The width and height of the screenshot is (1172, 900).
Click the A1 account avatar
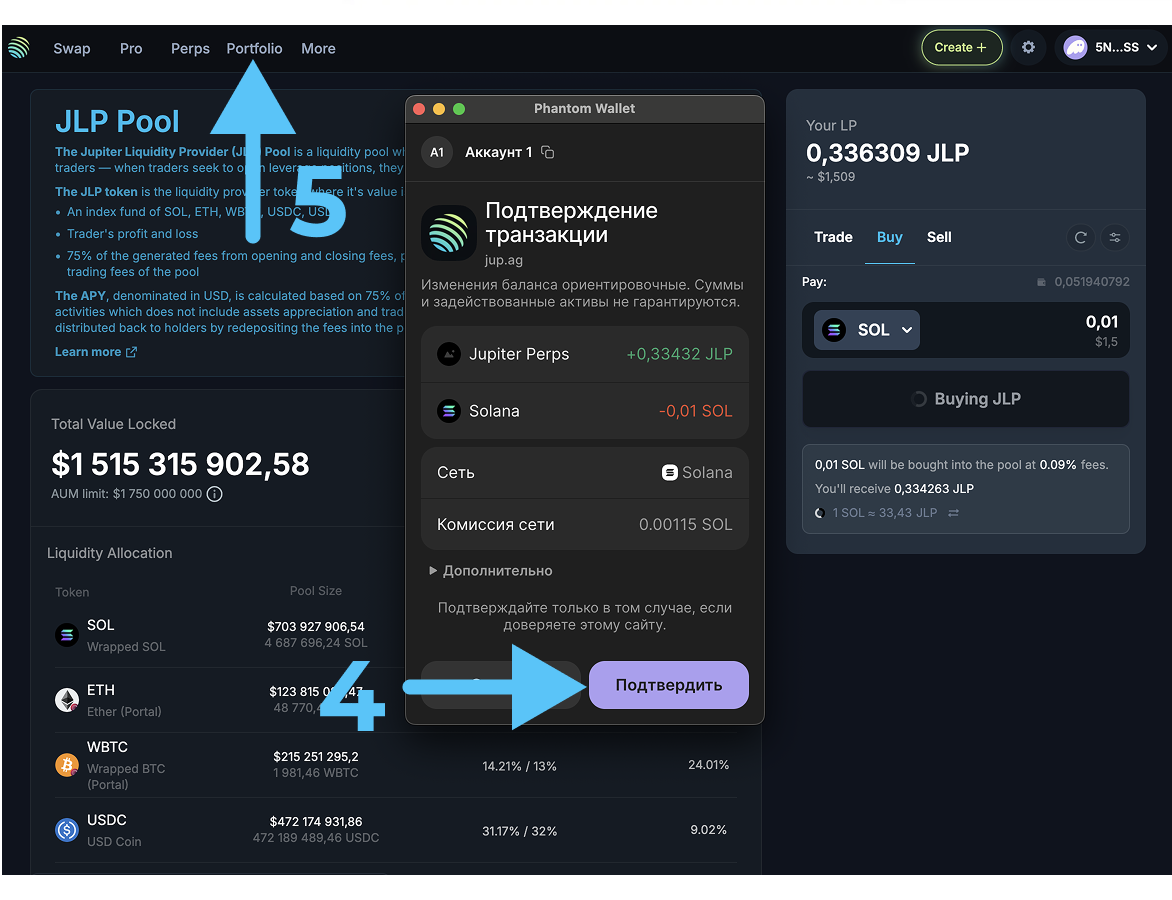[x=436, y=152]
